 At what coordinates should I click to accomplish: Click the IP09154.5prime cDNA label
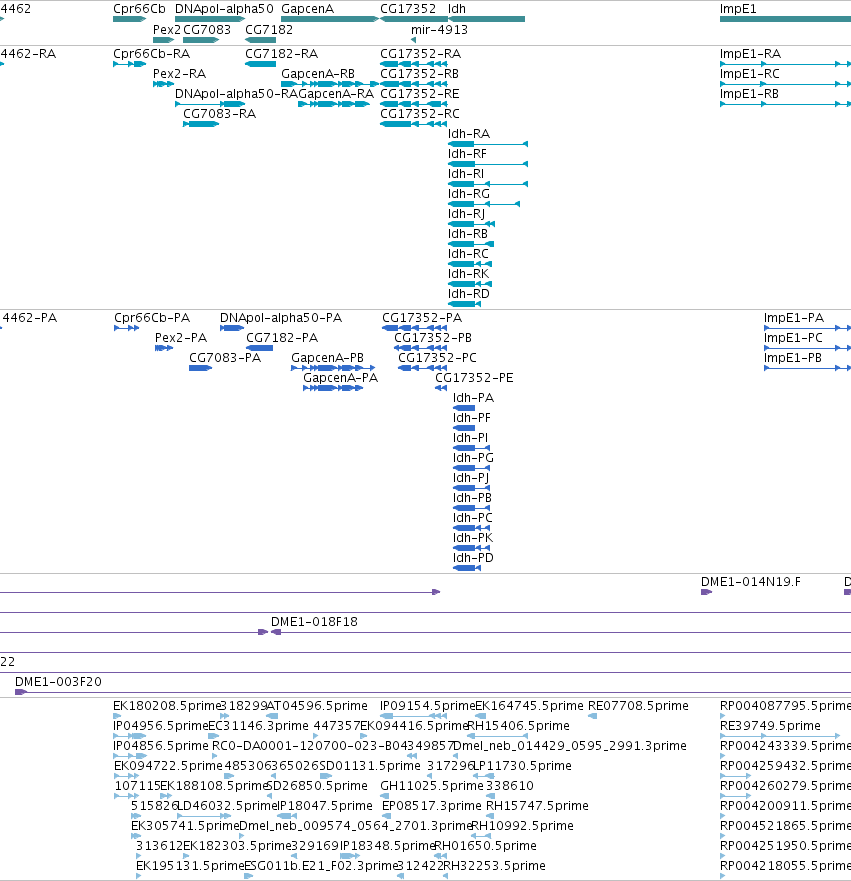coord(427,706)
